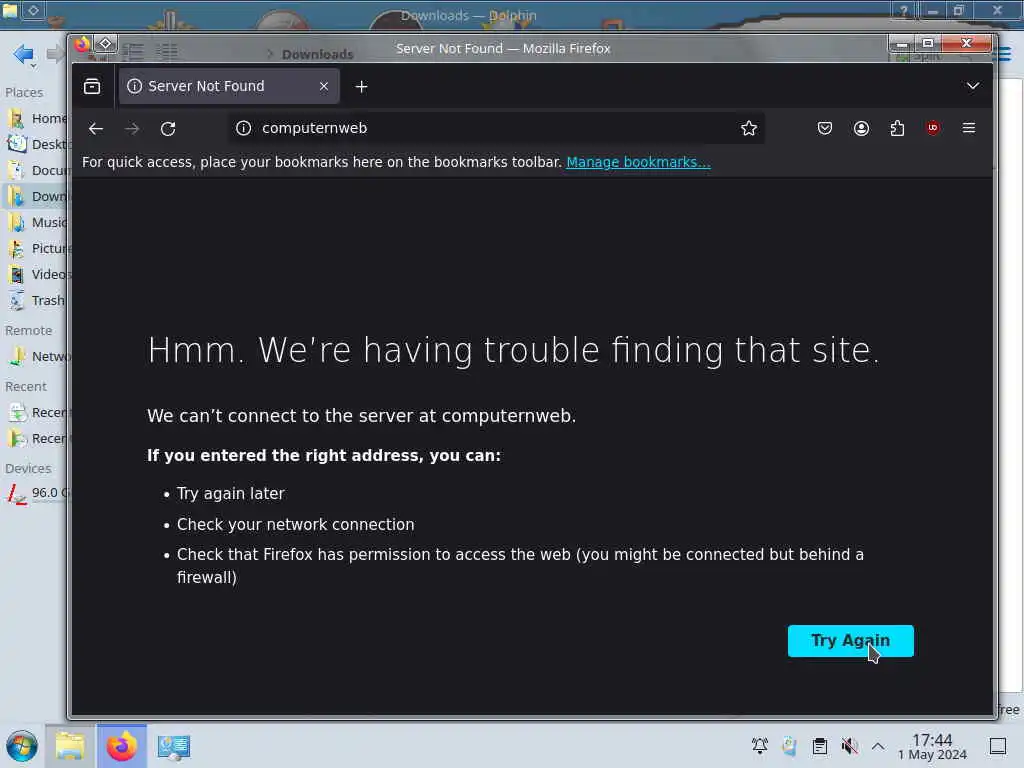Click the show desktop button

[x=997, y=746]
